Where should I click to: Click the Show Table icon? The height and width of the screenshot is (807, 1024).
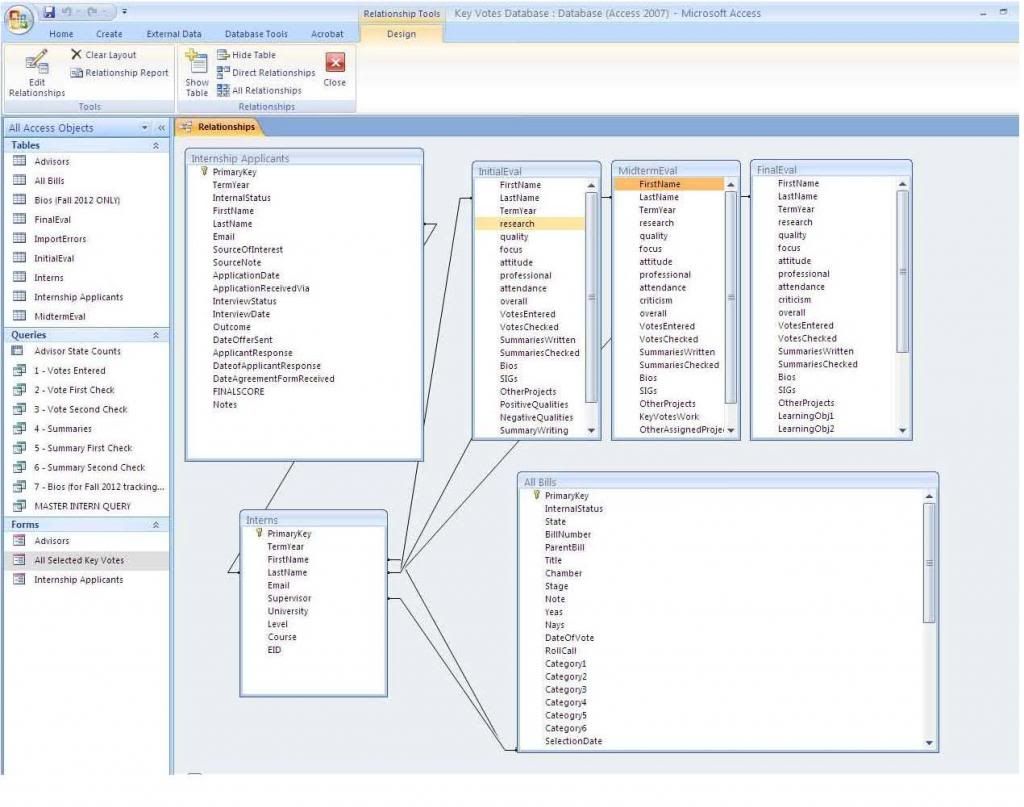(197, 66)
